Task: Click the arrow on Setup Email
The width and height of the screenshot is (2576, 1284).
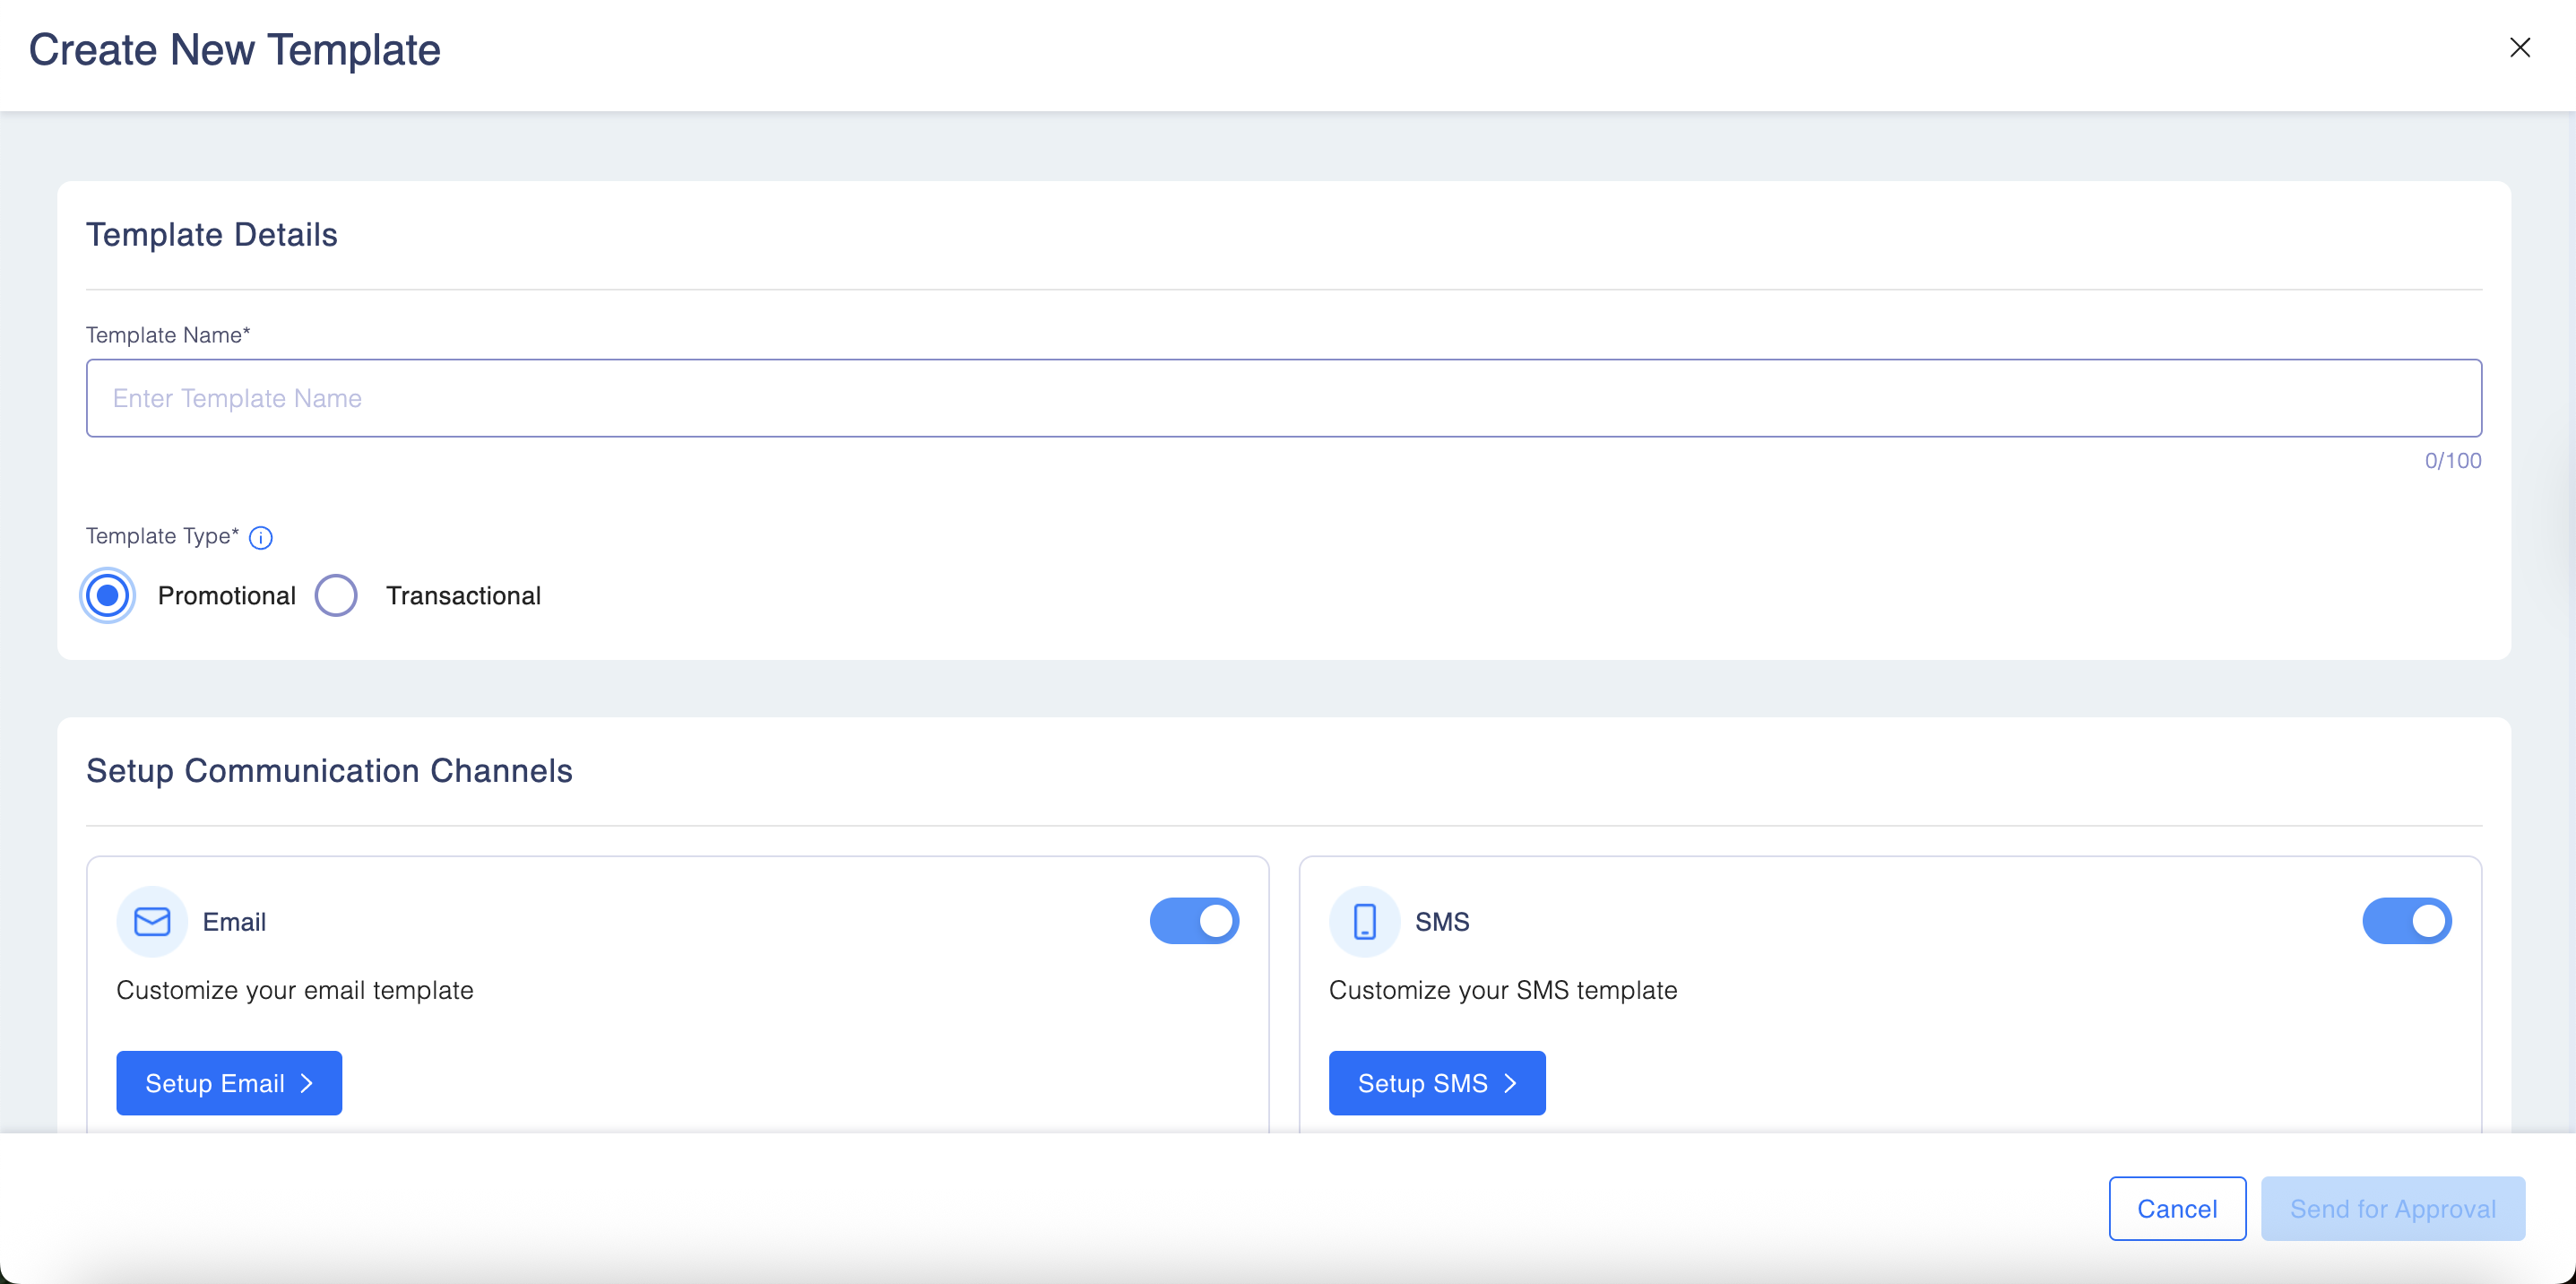Action: [x=307, y=1083]
